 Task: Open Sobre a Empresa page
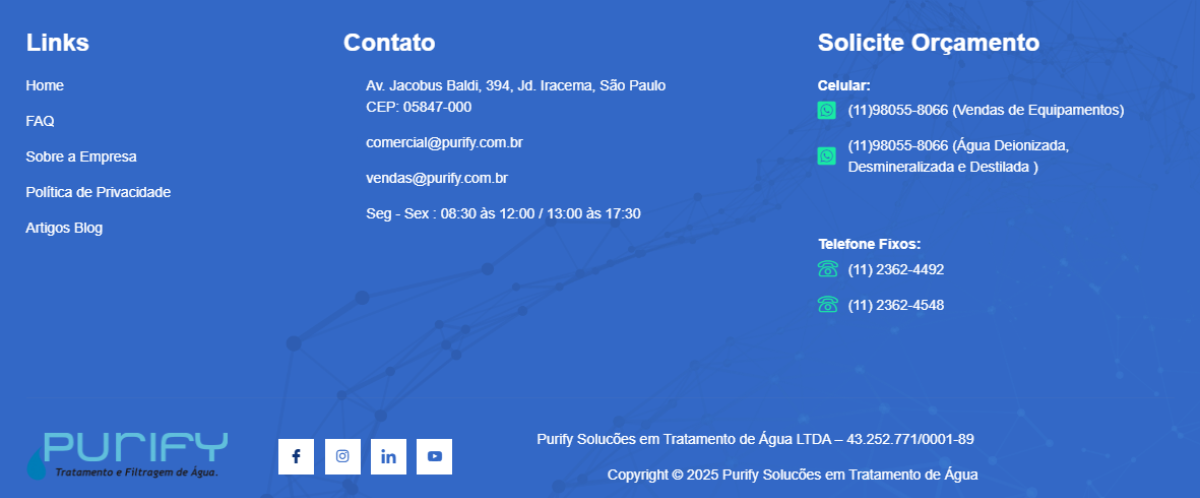click(x=81, y=157)
